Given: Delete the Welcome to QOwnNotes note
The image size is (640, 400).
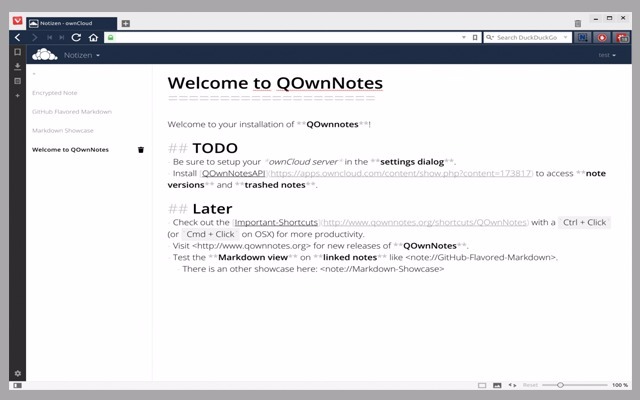Looking at the screenshot, I should (141, 150).
